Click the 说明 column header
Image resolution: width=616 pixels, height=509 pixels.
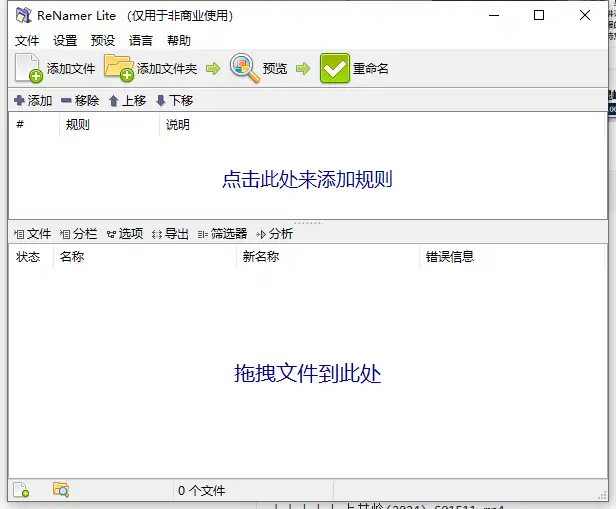point(382,125)
